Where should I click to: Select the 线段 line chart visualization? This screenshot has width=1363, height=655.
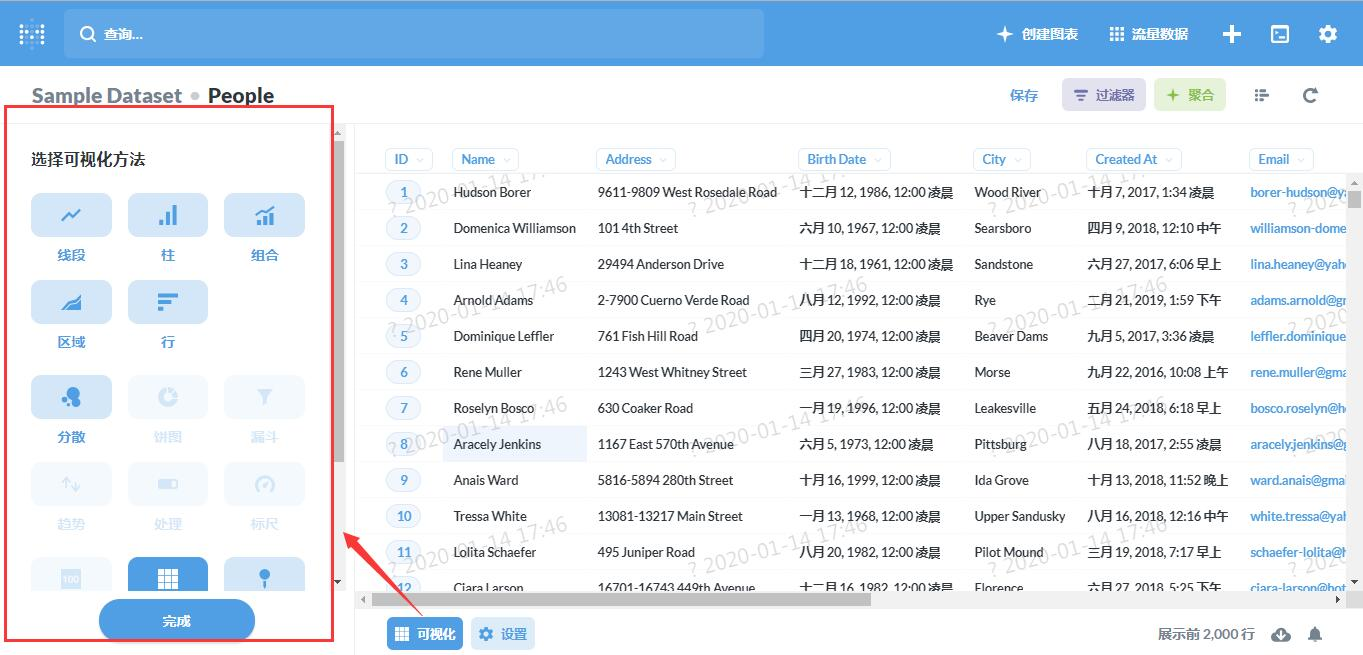click(71, 215)
